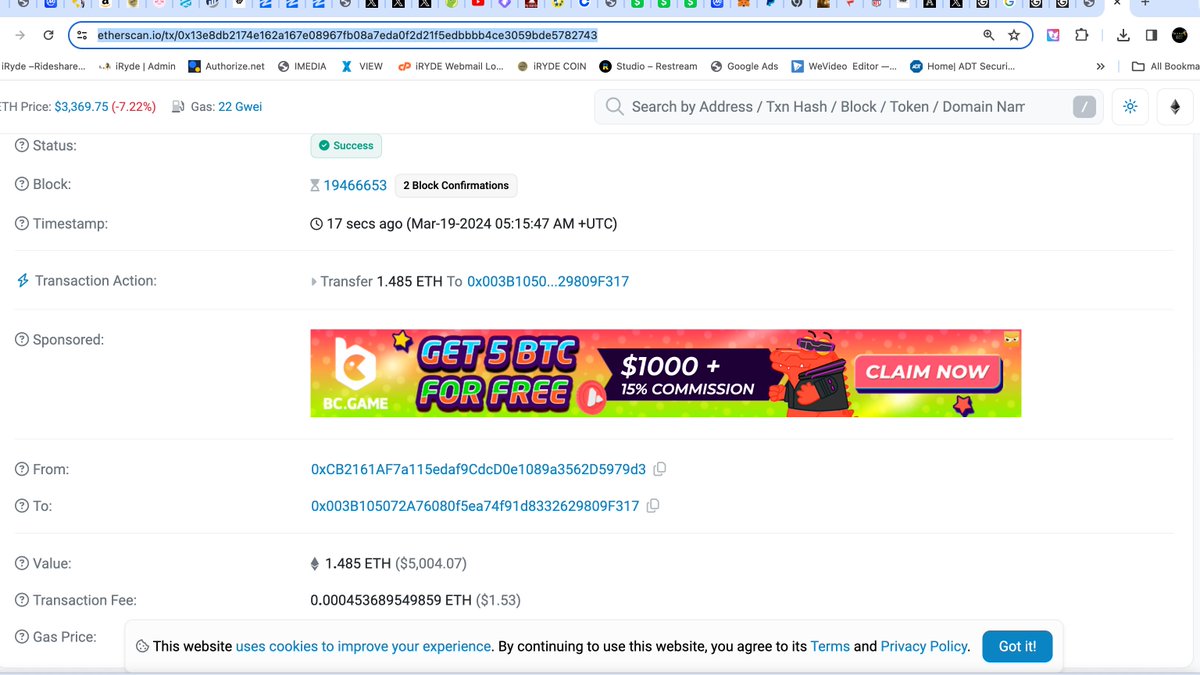Click the value text '1.485 ETH ($5,004.07)'
The width and height of the screenshot is (1200, 675).
click(395, 564)
